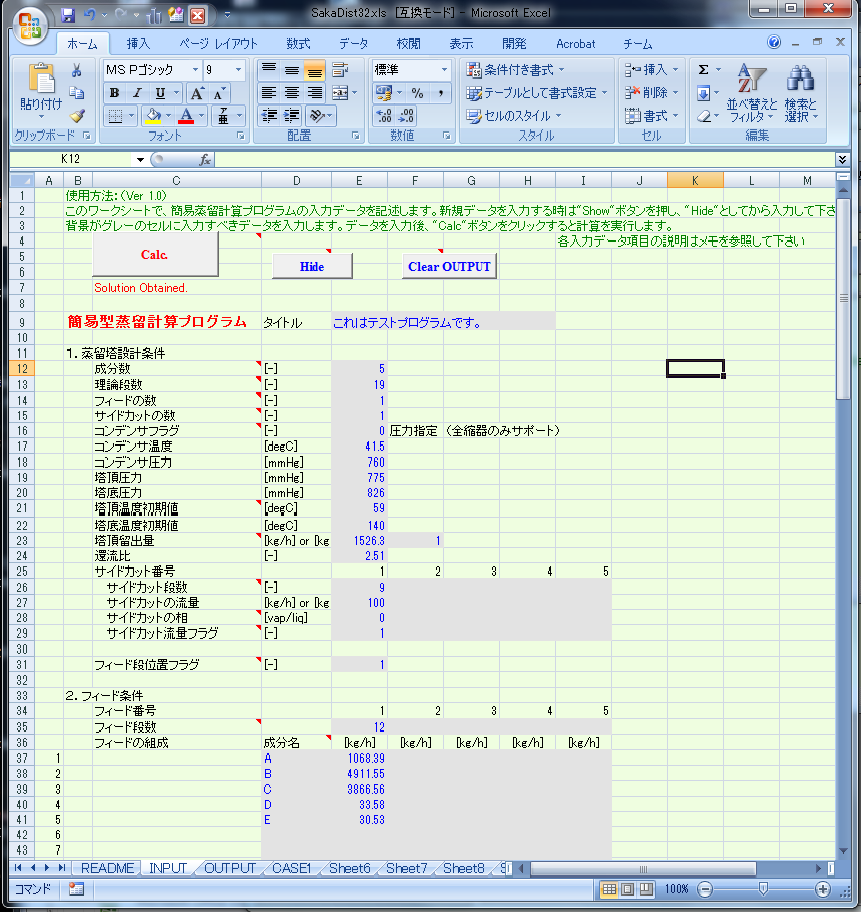Open 並べ替えとフィルタ sort and filter

751,93
